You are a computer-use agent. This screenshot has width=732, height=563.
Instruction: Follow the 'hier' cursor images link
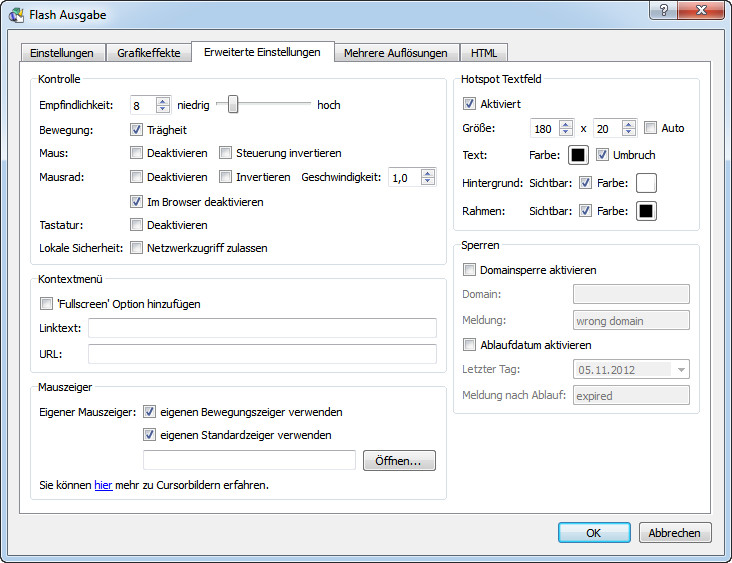tap(103, 485)
